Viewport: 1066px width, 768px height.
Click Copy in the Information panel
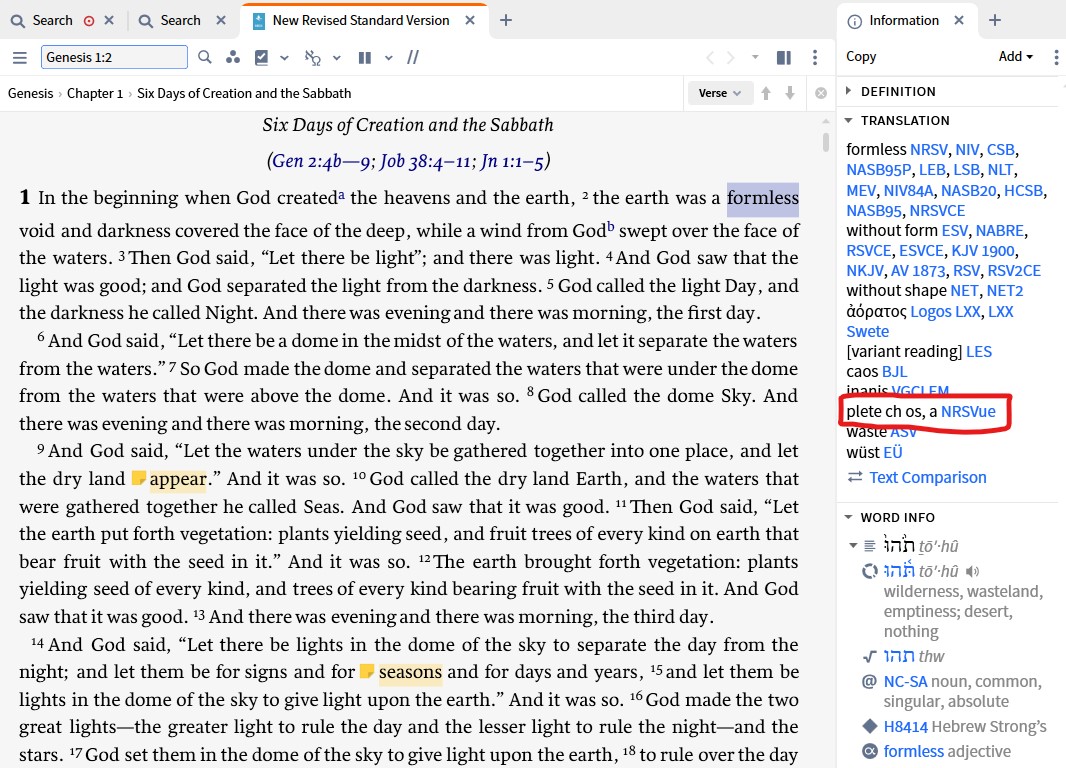pos(860,57)
